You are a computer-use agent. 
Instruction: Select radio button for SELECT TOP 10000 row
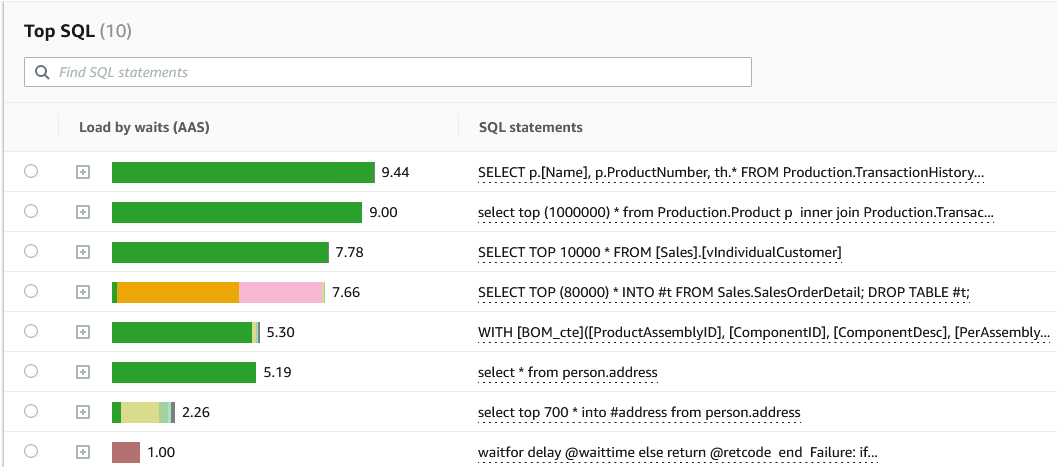(x=31, y=251)
